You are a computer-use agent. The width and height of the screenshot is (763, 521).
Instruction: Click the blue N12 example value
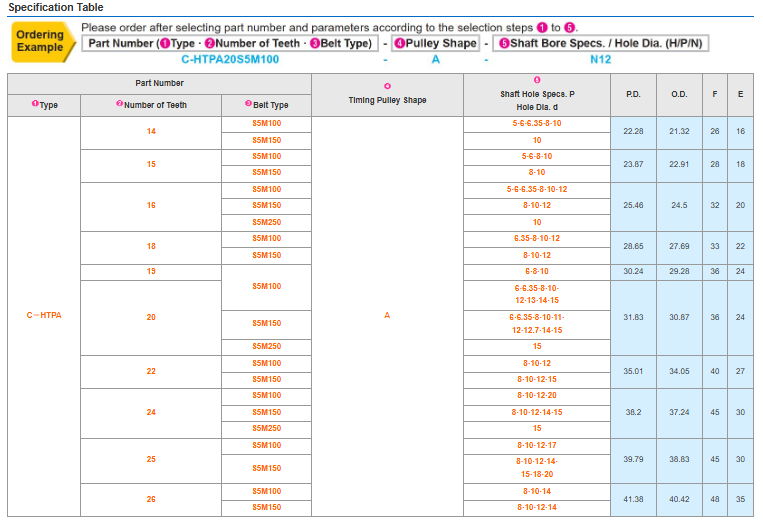tap(600, 59)
